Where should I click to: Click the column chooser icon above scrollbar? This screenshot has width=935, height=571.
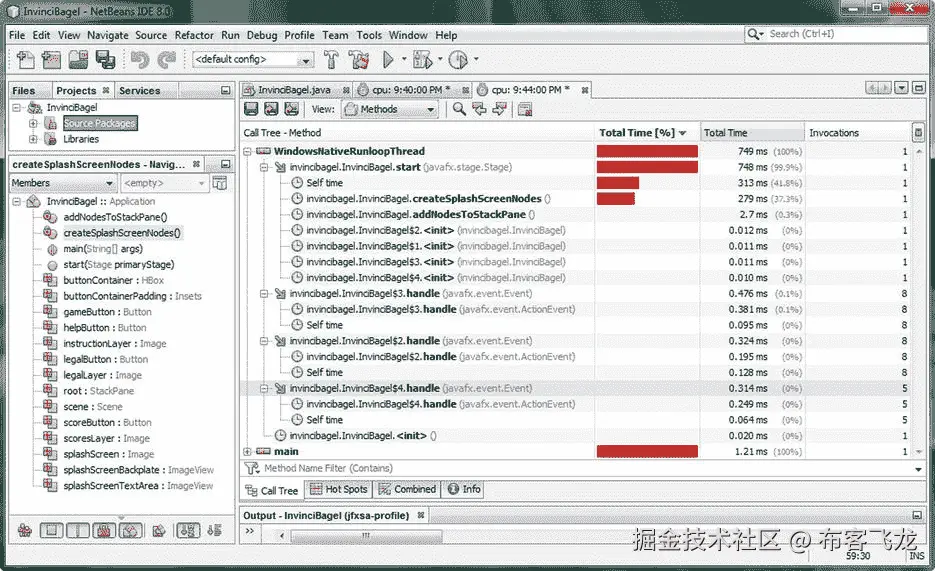(x=918, y=132)
